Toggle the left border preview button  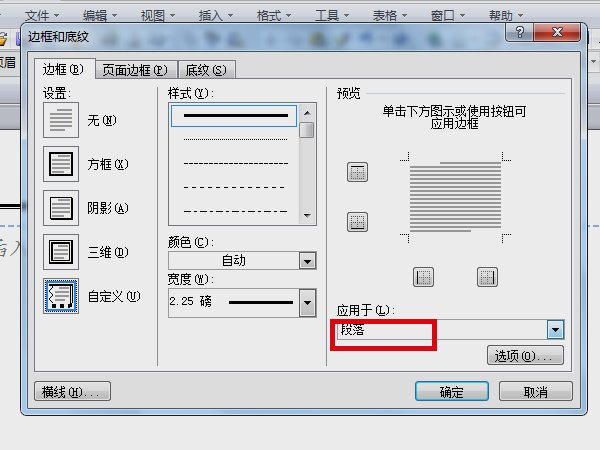[x=423, y=277]
